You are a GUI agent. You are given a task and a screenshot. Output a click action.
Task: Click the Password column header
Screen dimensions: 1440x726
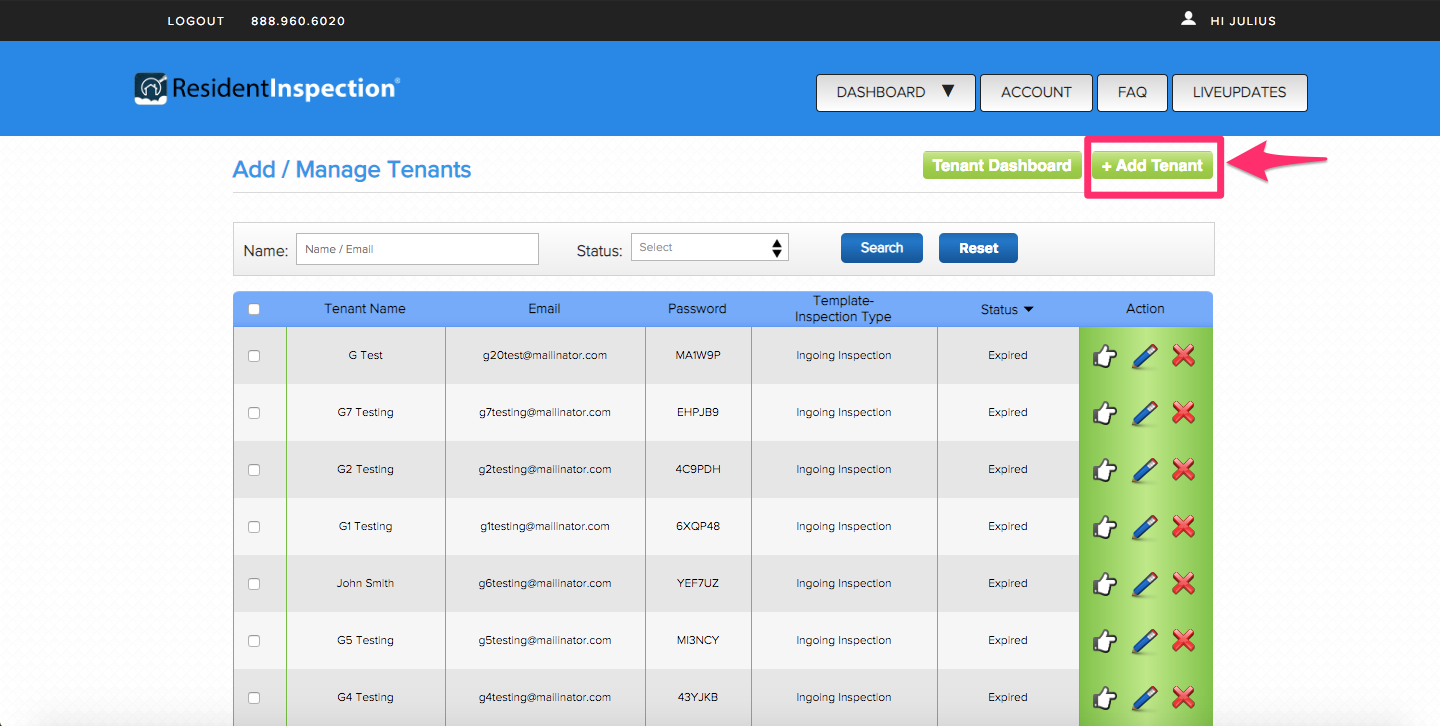[697, 309]
